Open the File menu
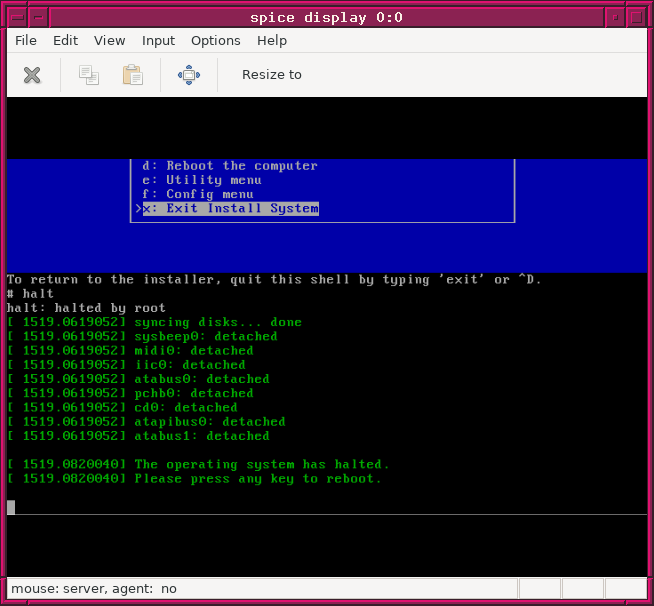The width and height of the screenshot is (654, 606). [26, 41]
